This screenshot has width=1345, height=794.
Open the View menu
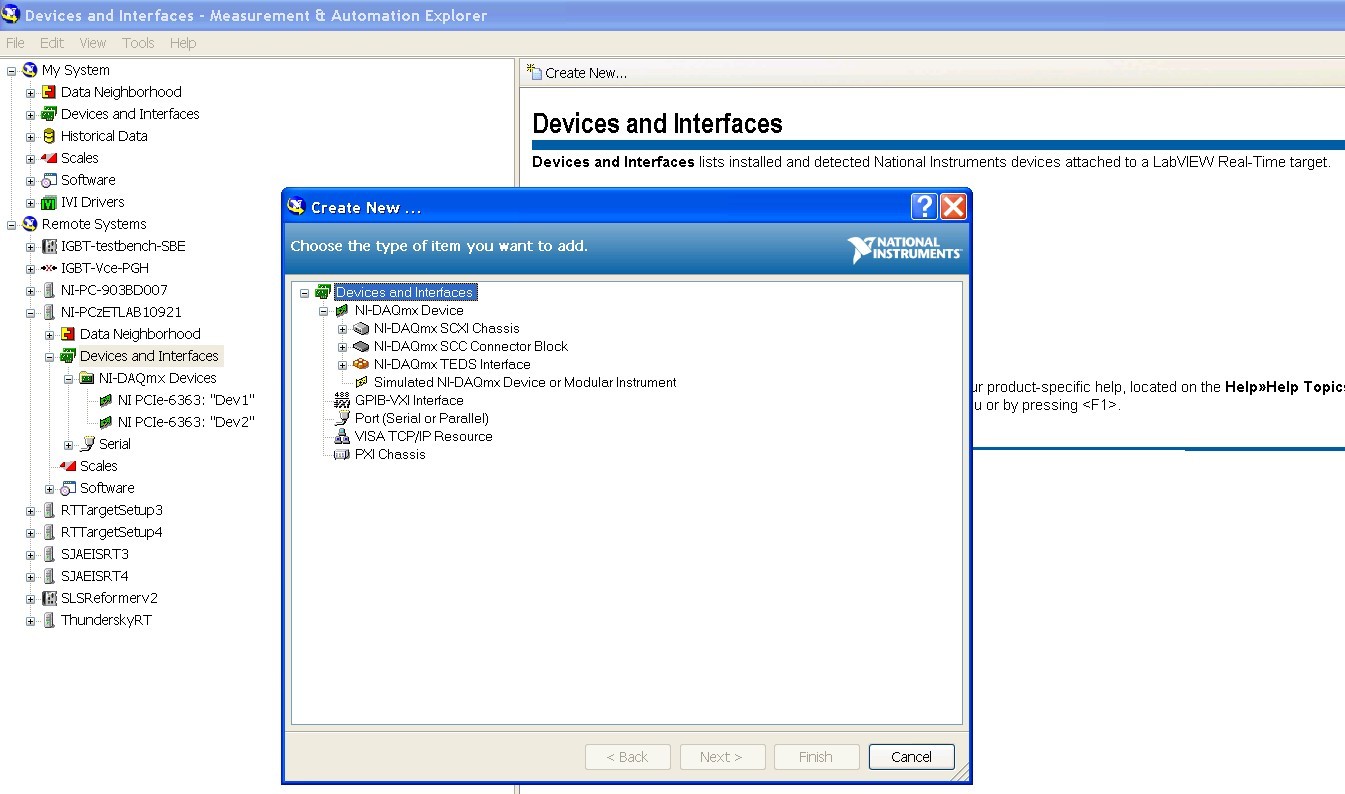tap(93, 43)
